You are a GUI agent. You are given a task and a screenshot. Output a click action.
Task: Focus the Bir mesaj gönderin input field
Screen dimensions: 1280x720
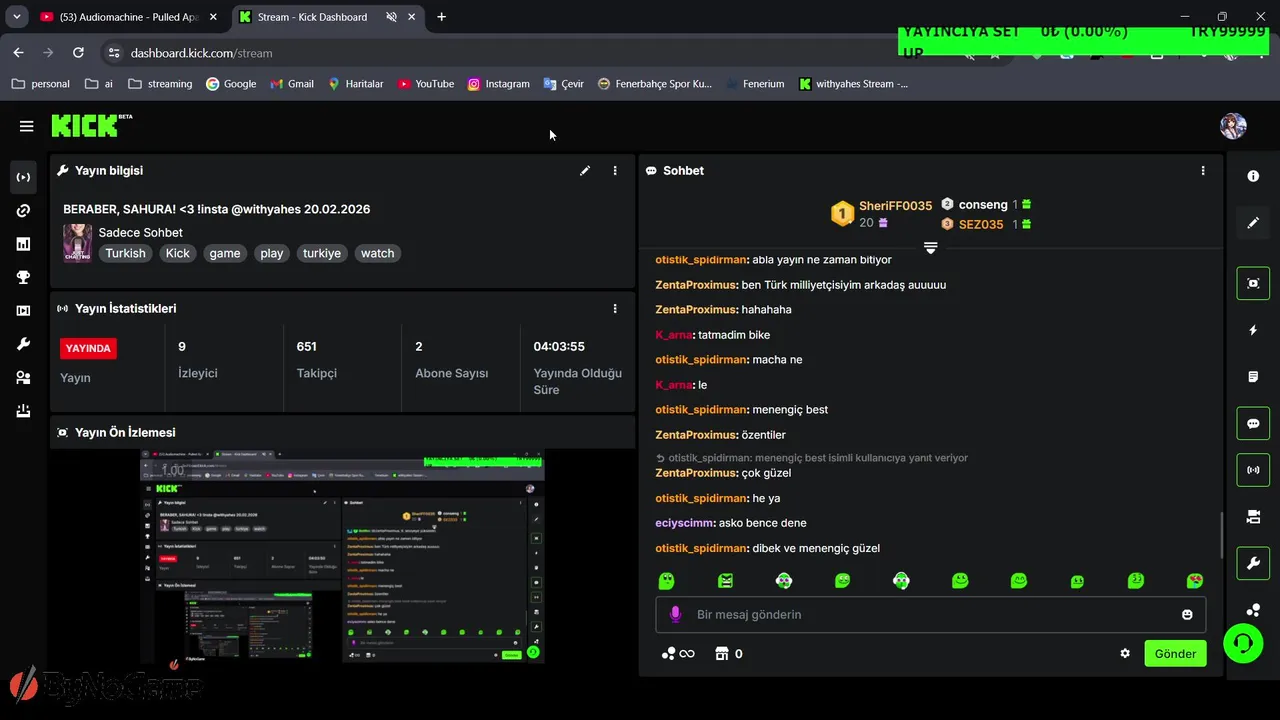point(930,615)
